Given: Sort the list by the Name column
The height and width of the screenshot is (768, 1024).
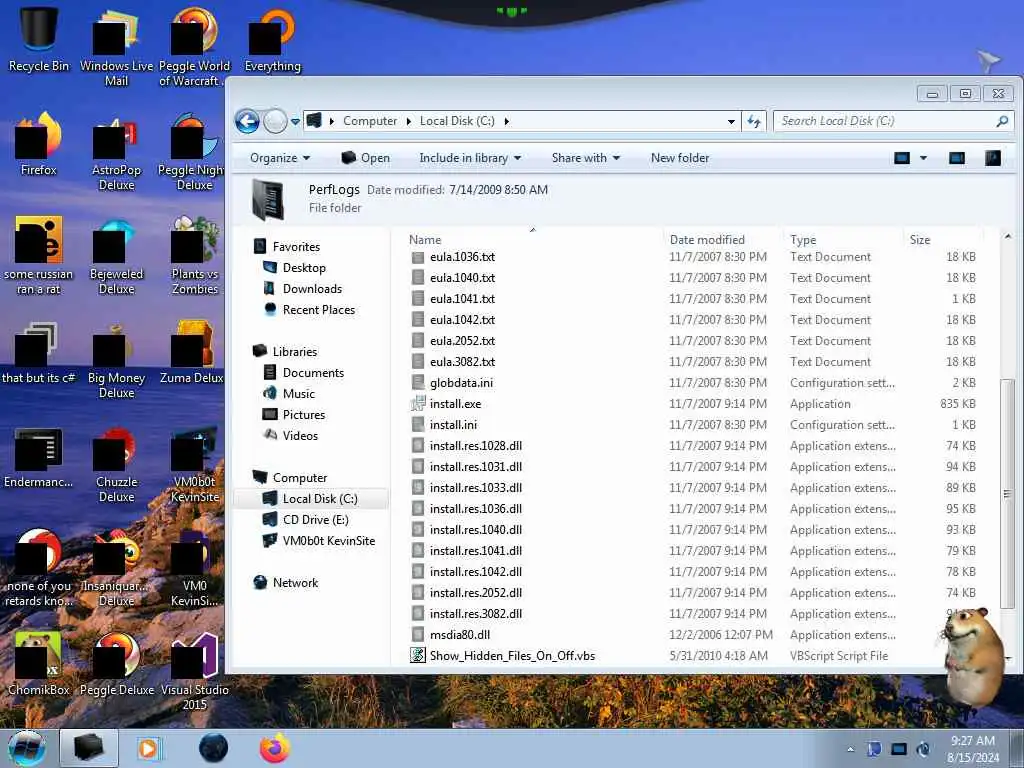Looking at the screenshot, I should [x=425, y=240].
